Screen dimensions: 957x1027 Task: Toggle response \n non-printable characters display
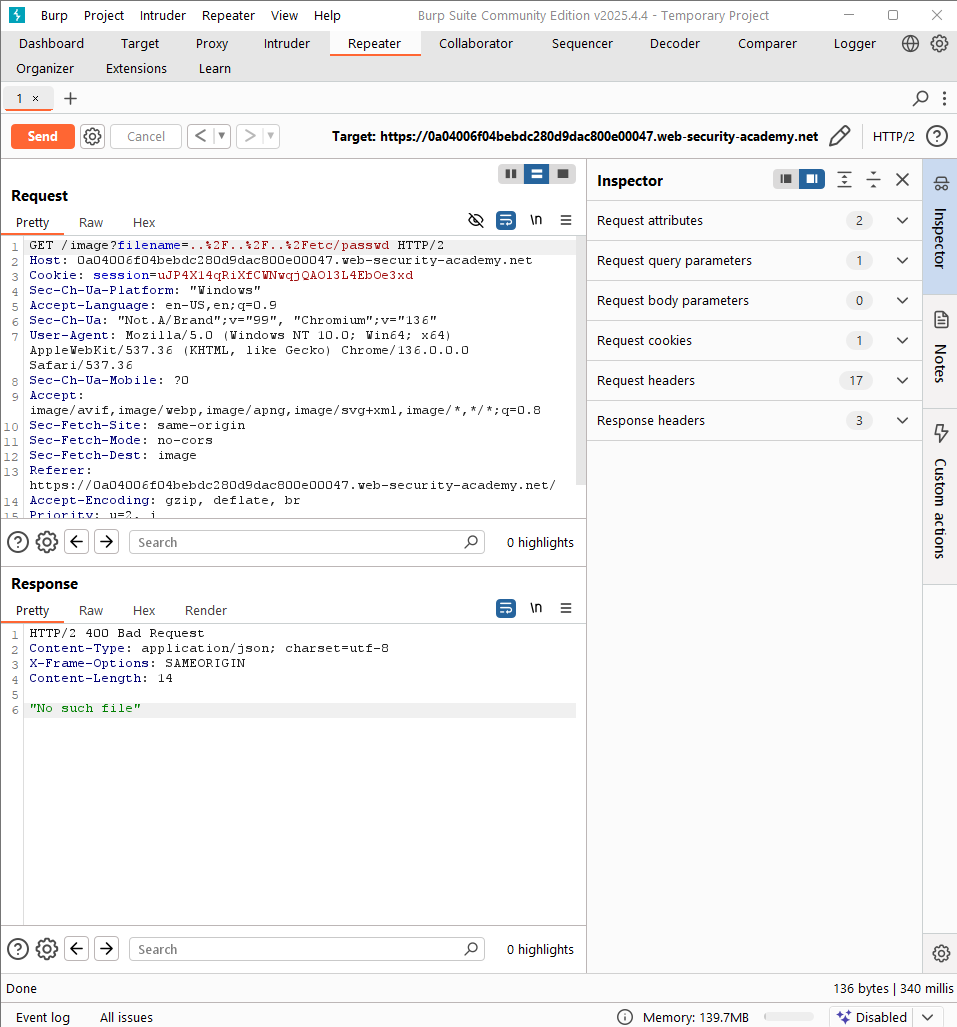pos(536,608)
